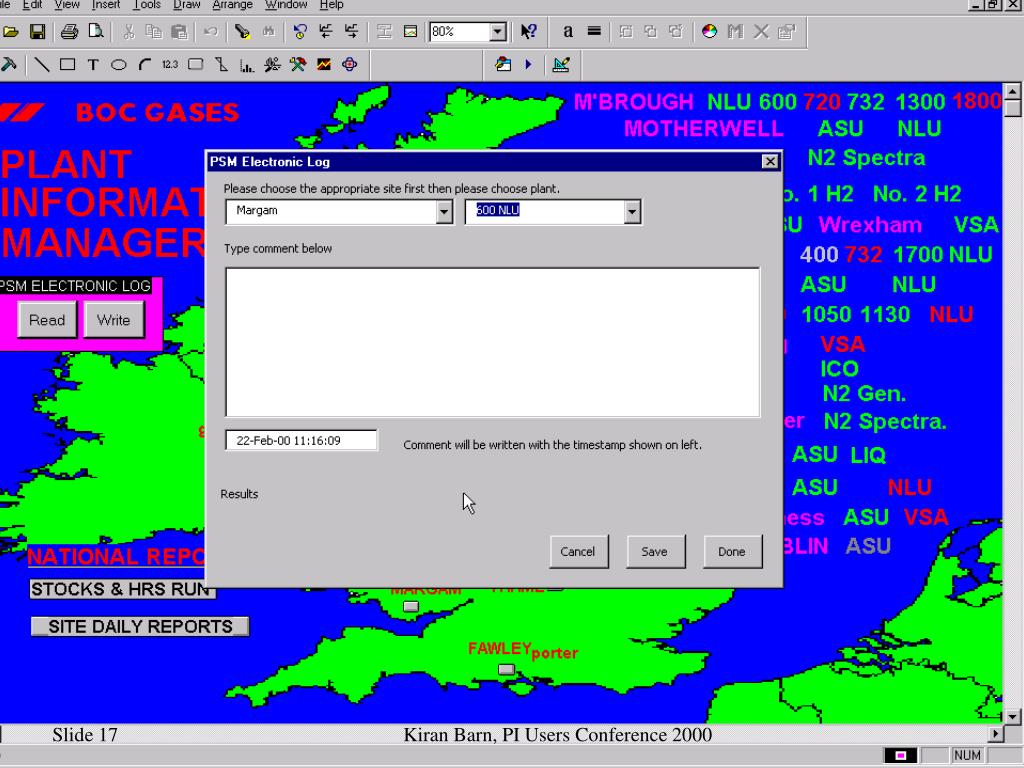1024x768 pixels.
Task: Open the Arrange menu
Action: click(232, 5)
